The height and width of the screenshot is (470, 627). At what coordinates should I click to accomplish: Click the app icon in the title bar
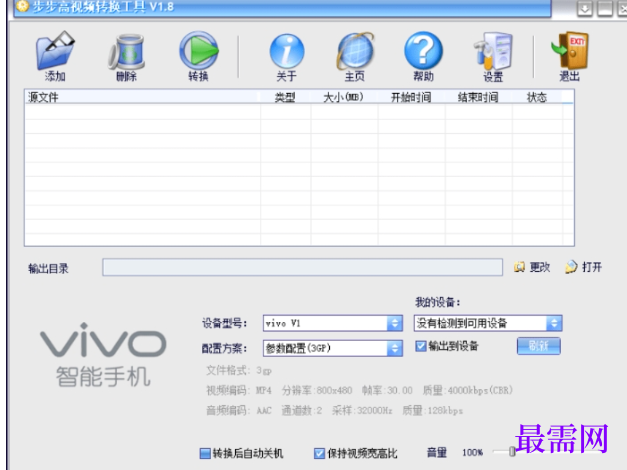[23, 6]
